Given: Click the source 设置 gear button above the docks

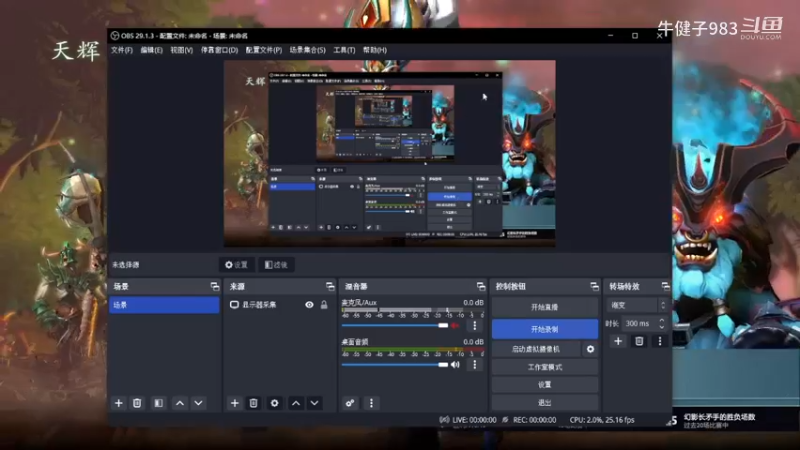Looking at the screenshot, I should 237,265.
